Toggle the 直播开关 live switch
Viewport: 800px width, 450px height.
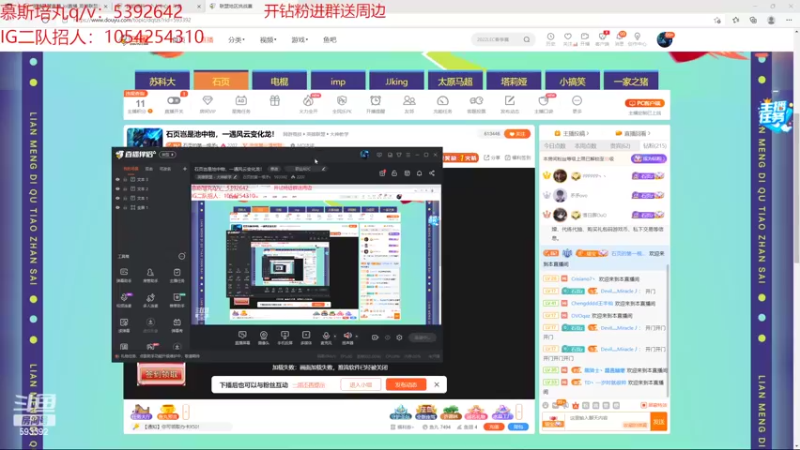point(173,101)
